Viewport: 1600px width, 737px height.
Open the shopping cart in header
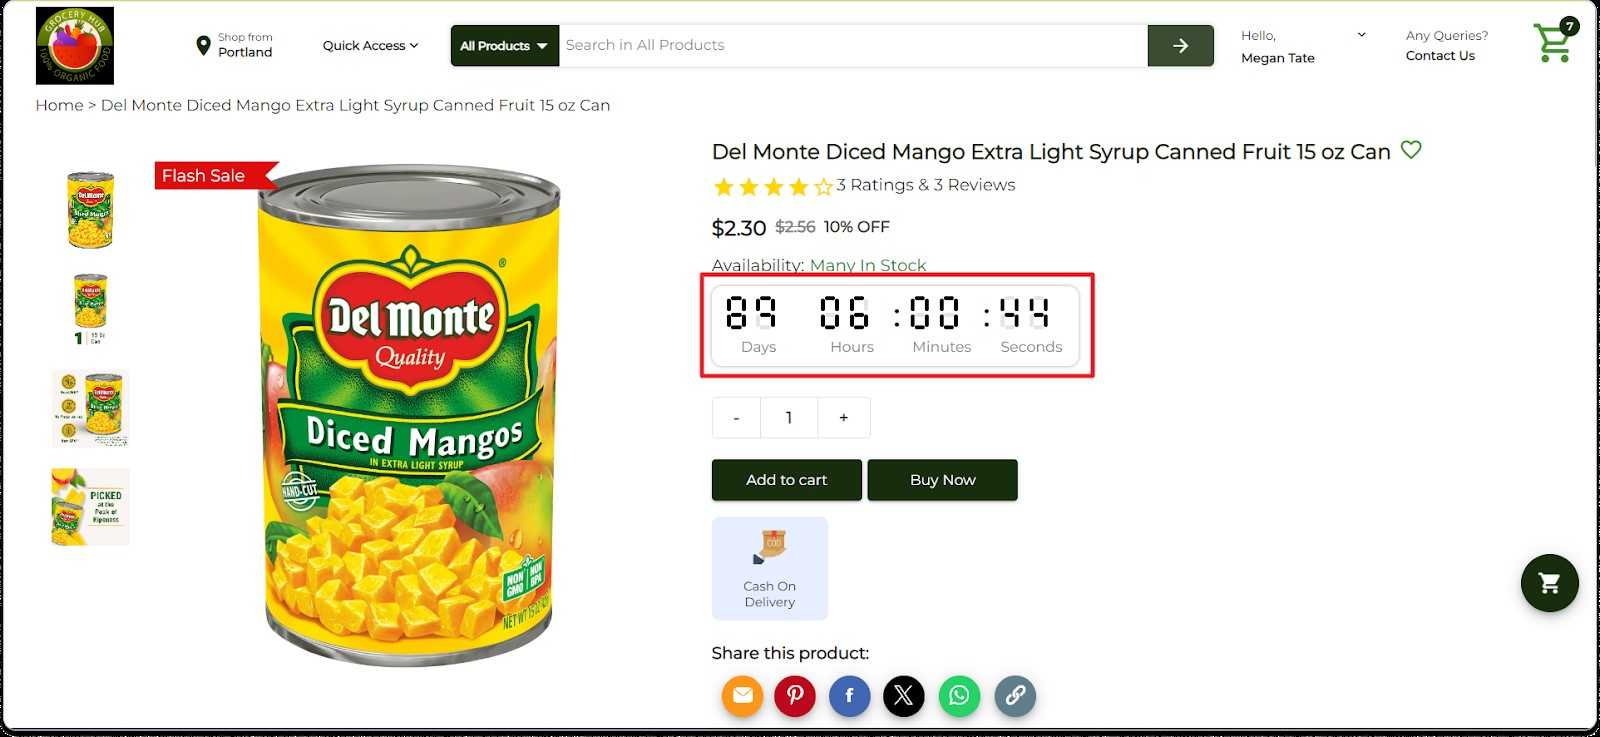(1553, 43)
